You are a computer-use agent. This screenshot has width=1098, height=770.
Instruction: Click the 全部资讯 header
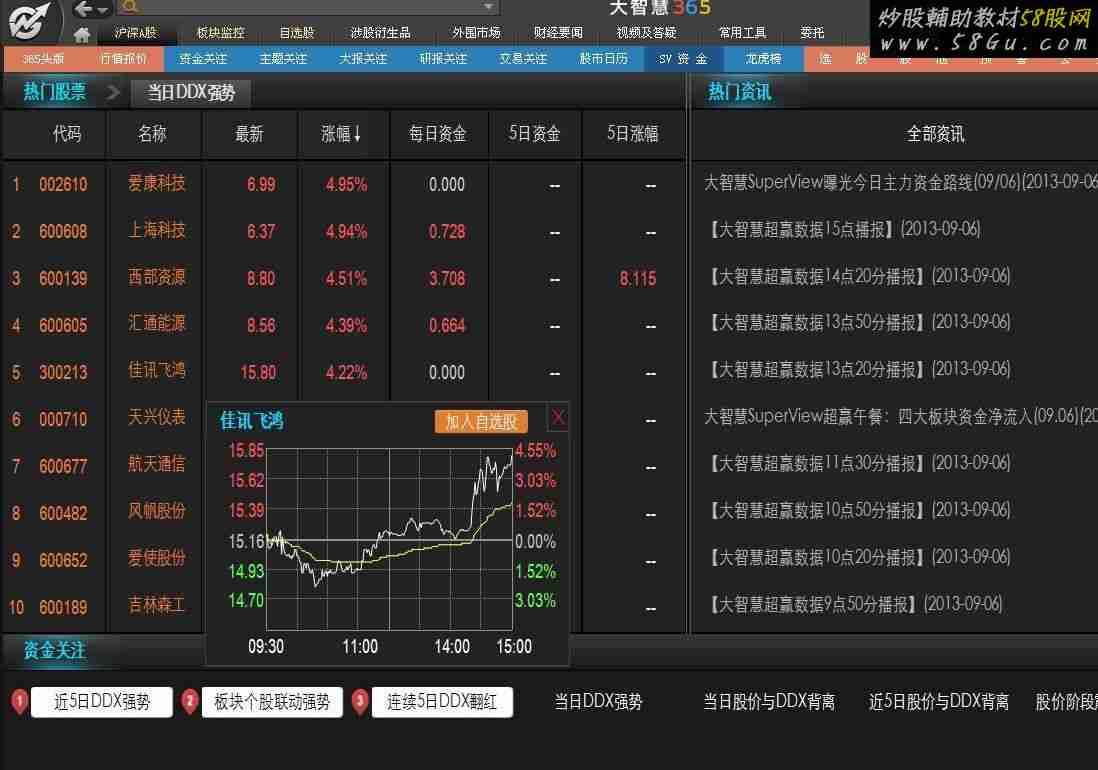click(x=936, y=134)
